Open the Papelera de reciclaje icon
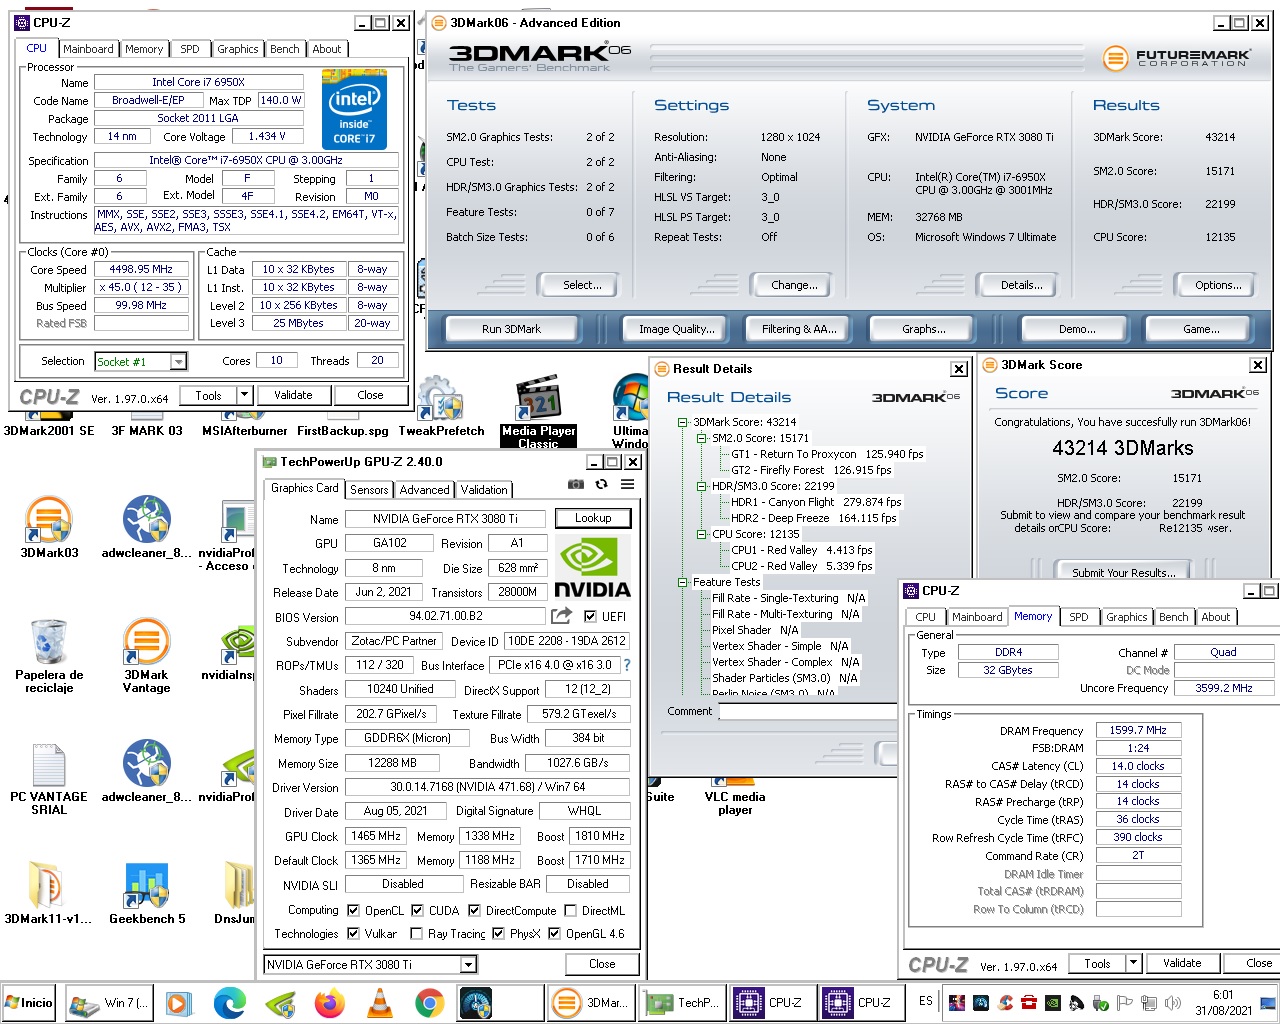Viewport: 1280px width, 1024px height. pos(49,656)
